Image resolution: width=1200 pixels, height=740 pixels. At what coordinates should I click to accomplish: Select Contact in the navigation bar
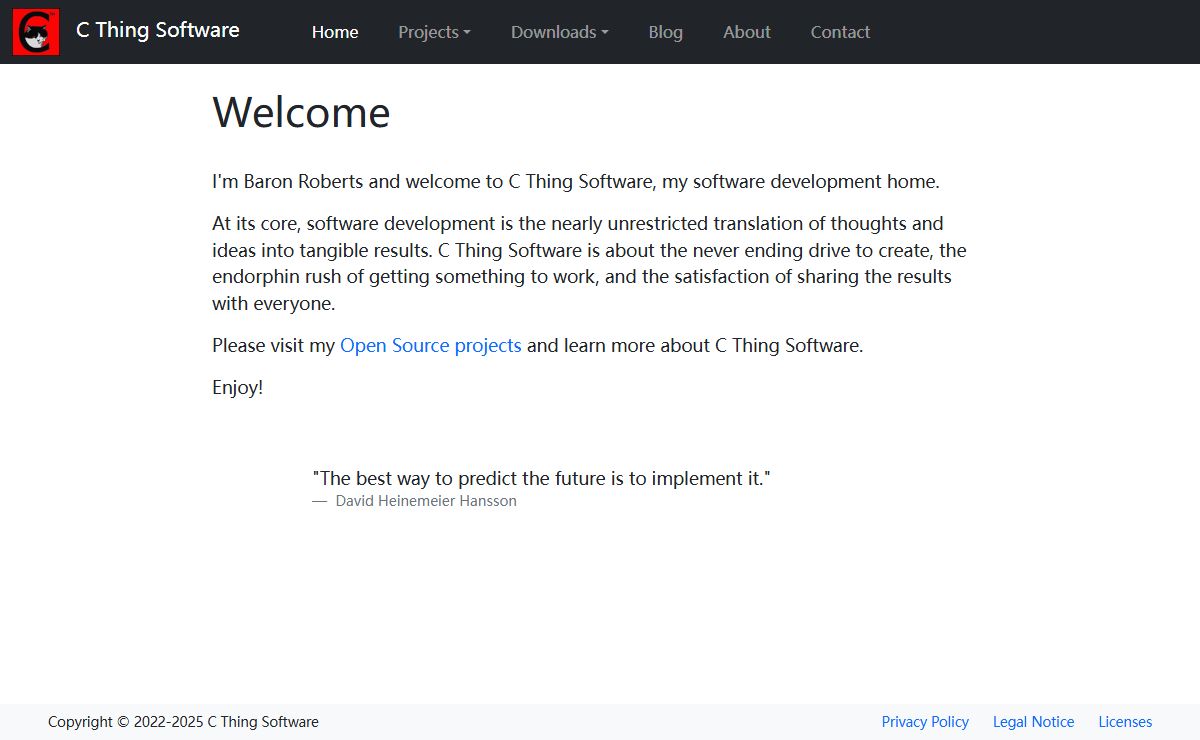(840, 32)
